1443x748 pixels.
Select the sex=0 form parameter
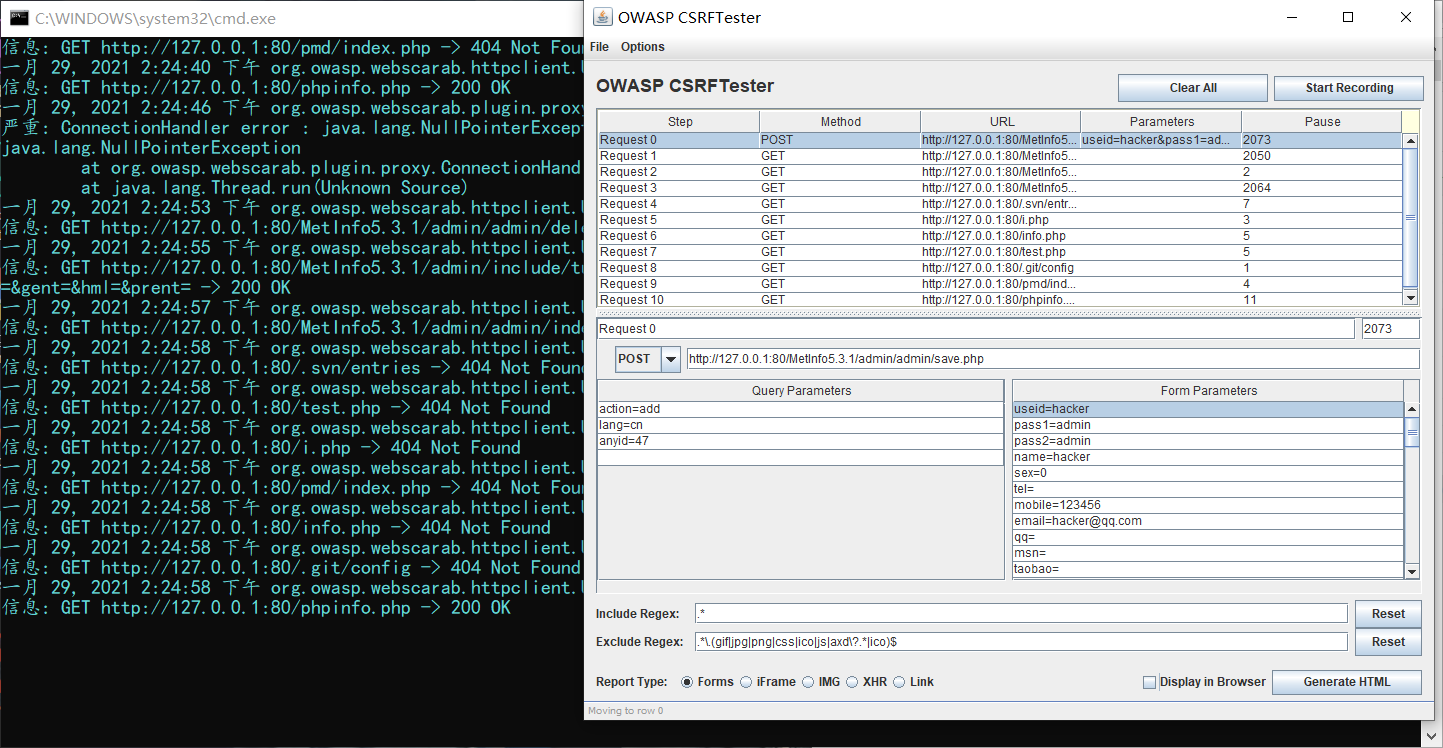click(x=1208, y=473)
